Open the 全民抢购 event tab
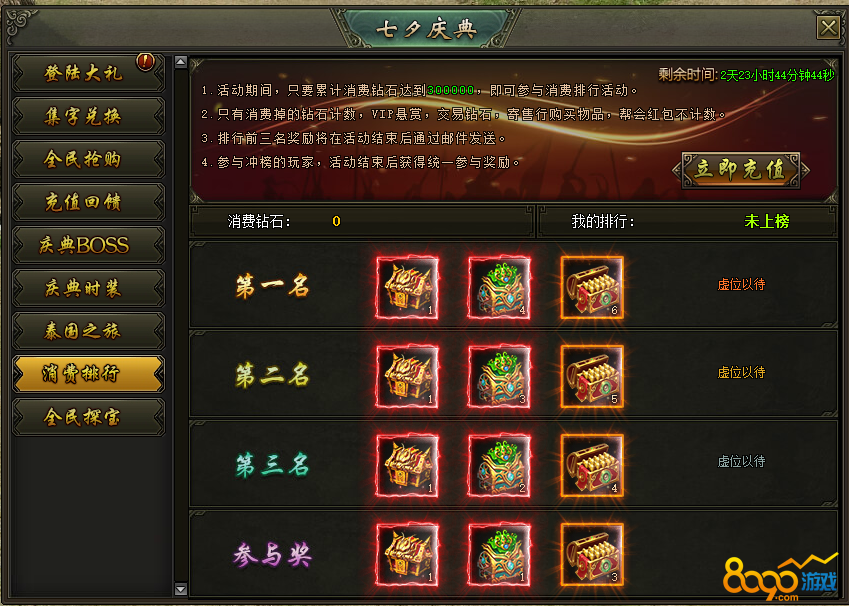The height and width of the screenshot is (606, 849). click(x=88, y=159)
